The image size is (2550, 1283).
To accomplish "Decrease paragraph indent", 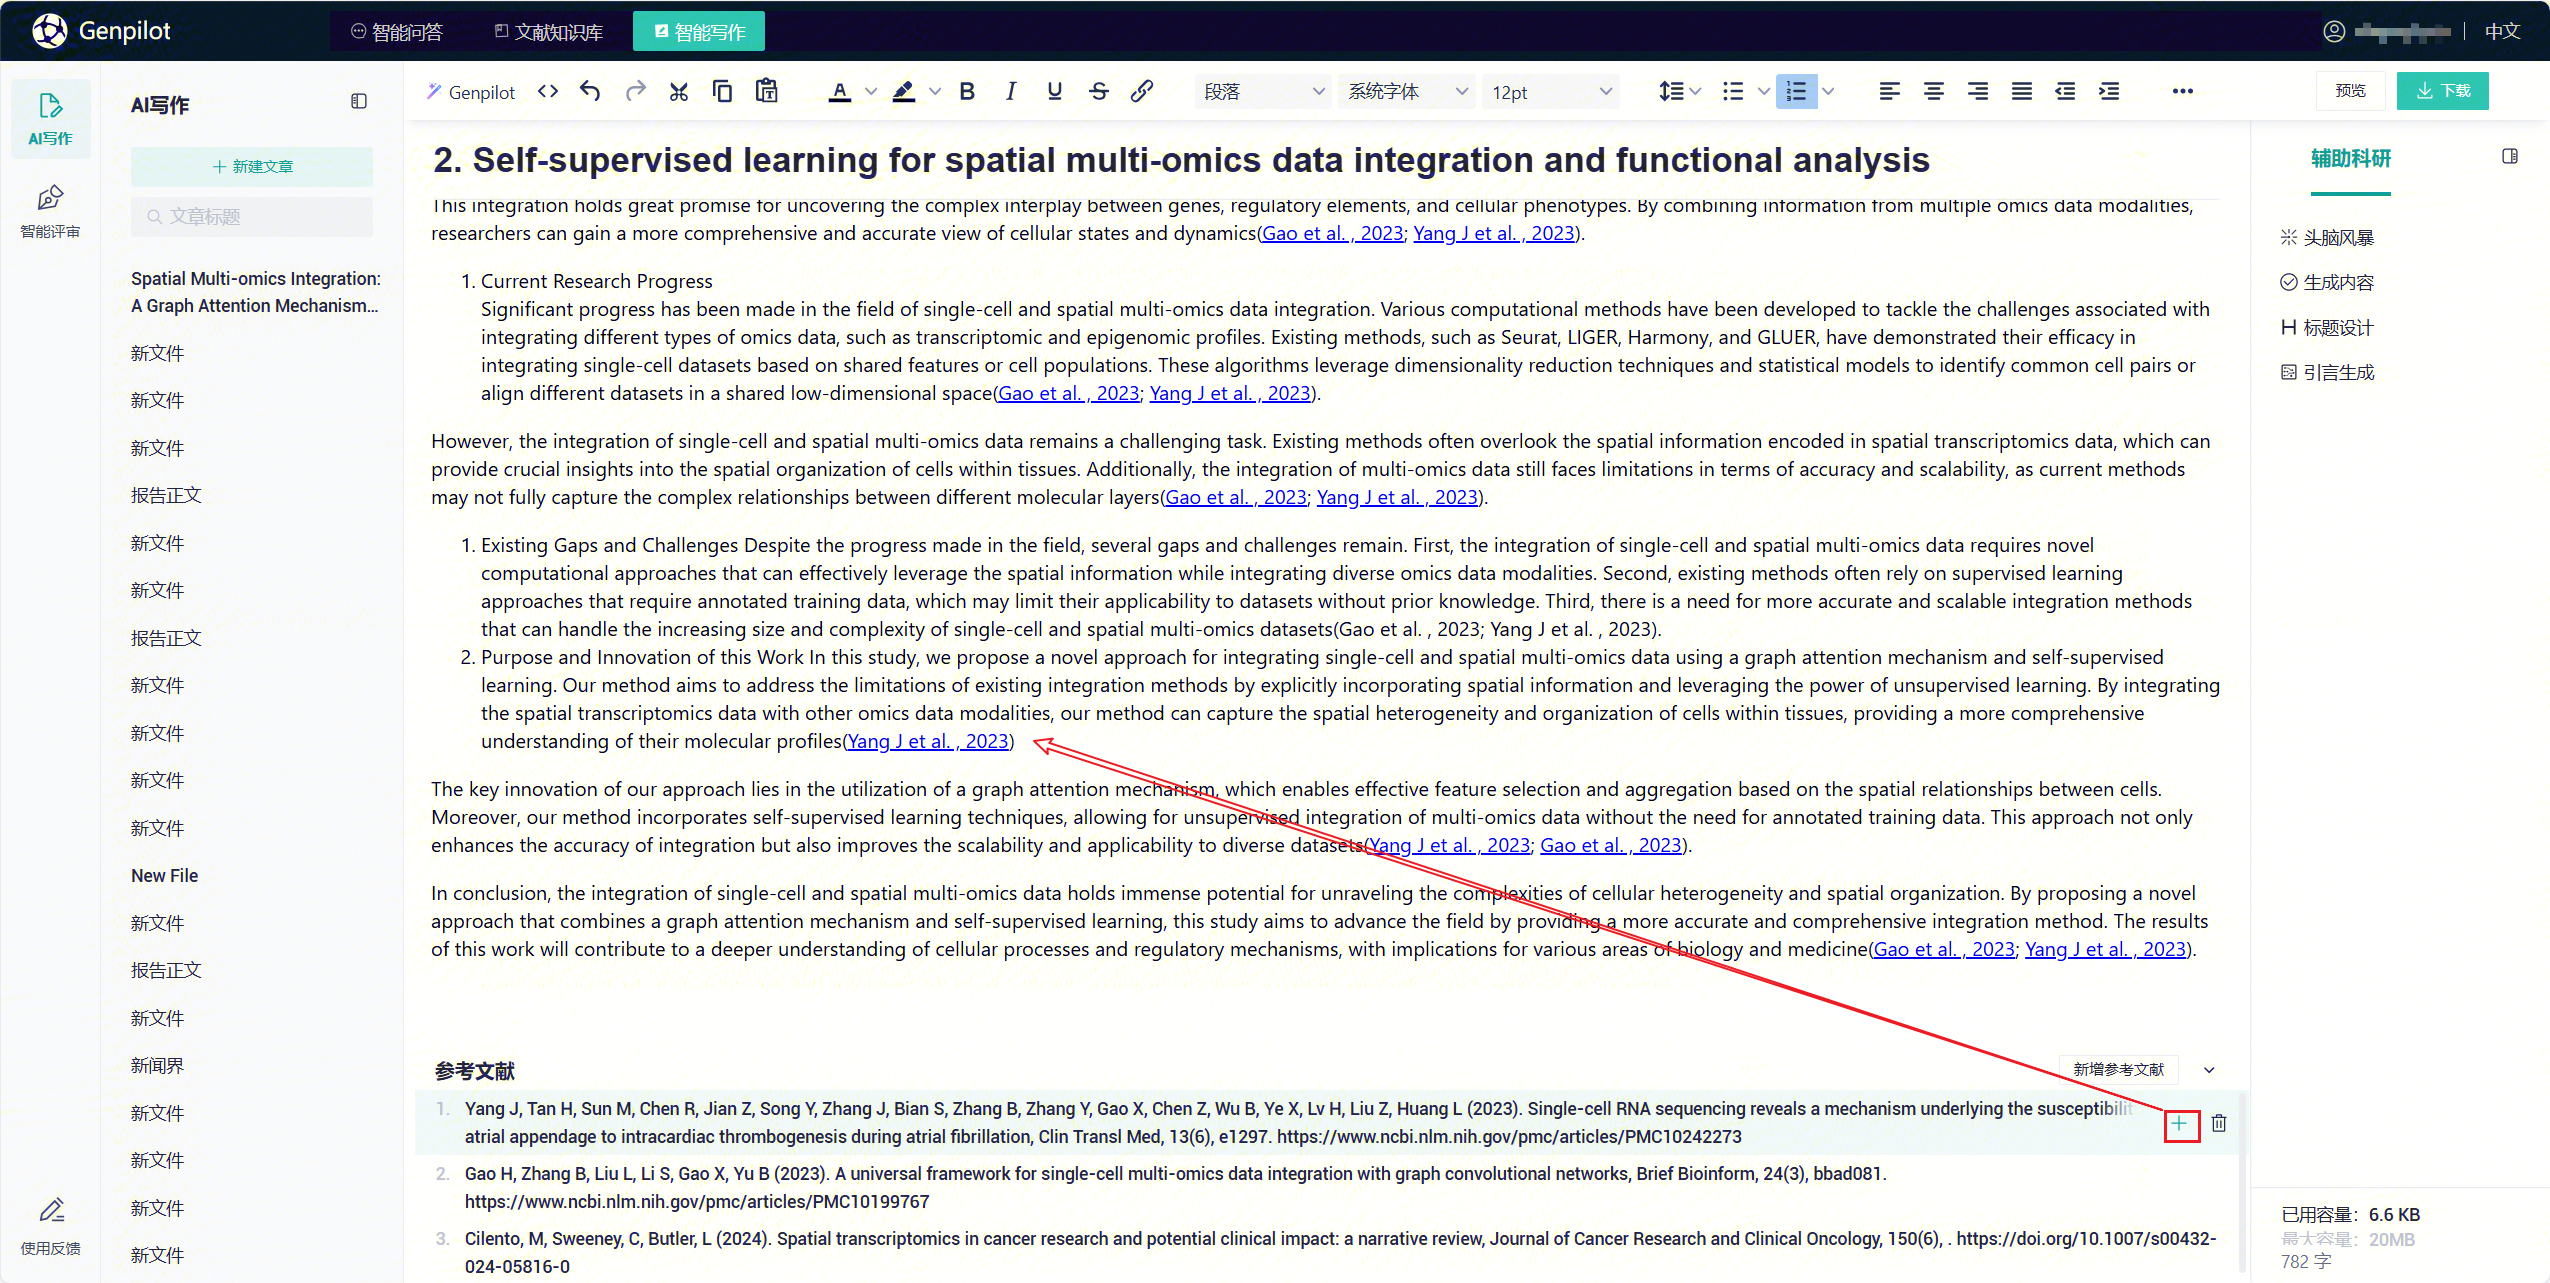I will point(2065,92).
